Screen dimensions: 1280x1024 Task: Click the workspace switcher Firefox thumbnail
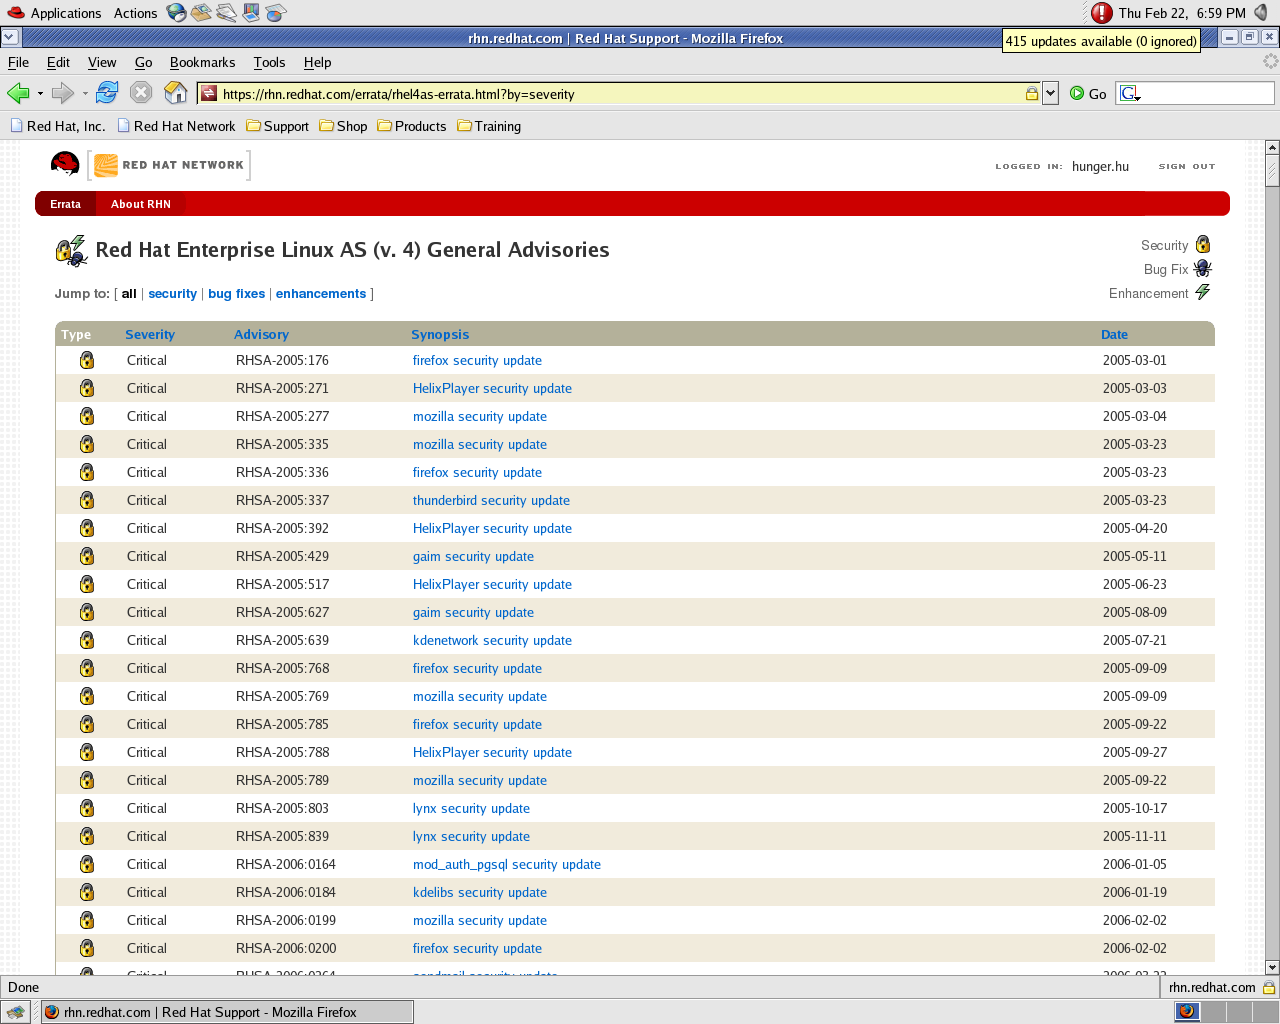point(1187,1012)
